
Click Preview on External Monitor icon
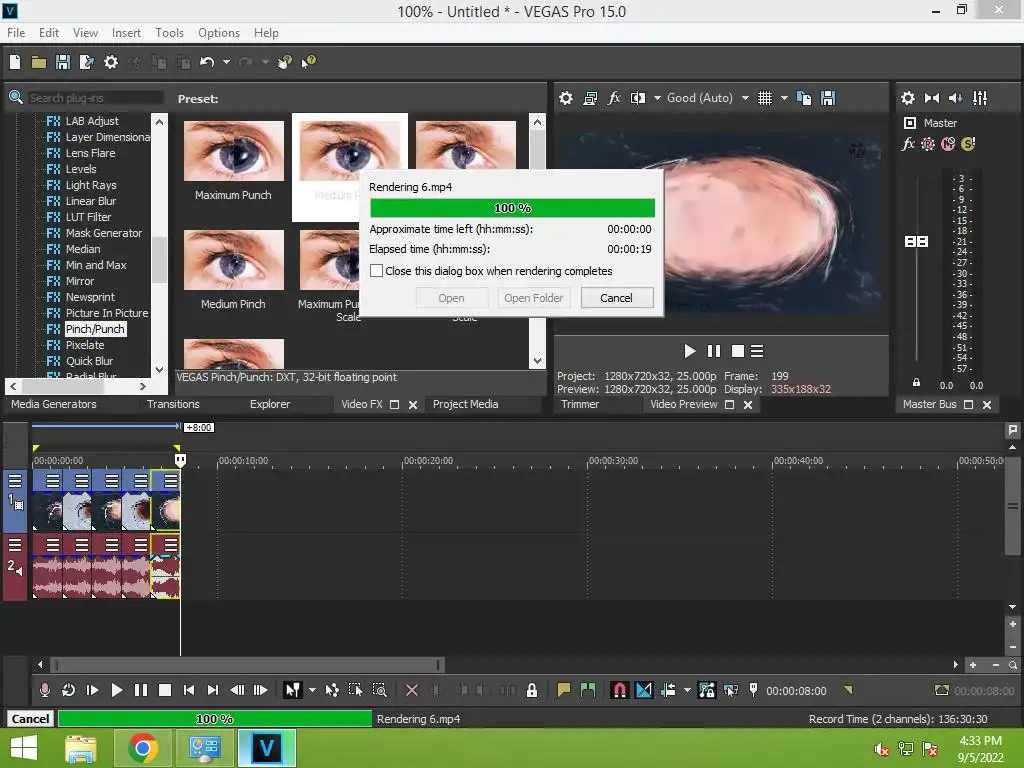pyautogui.click(x=590, y=98)
